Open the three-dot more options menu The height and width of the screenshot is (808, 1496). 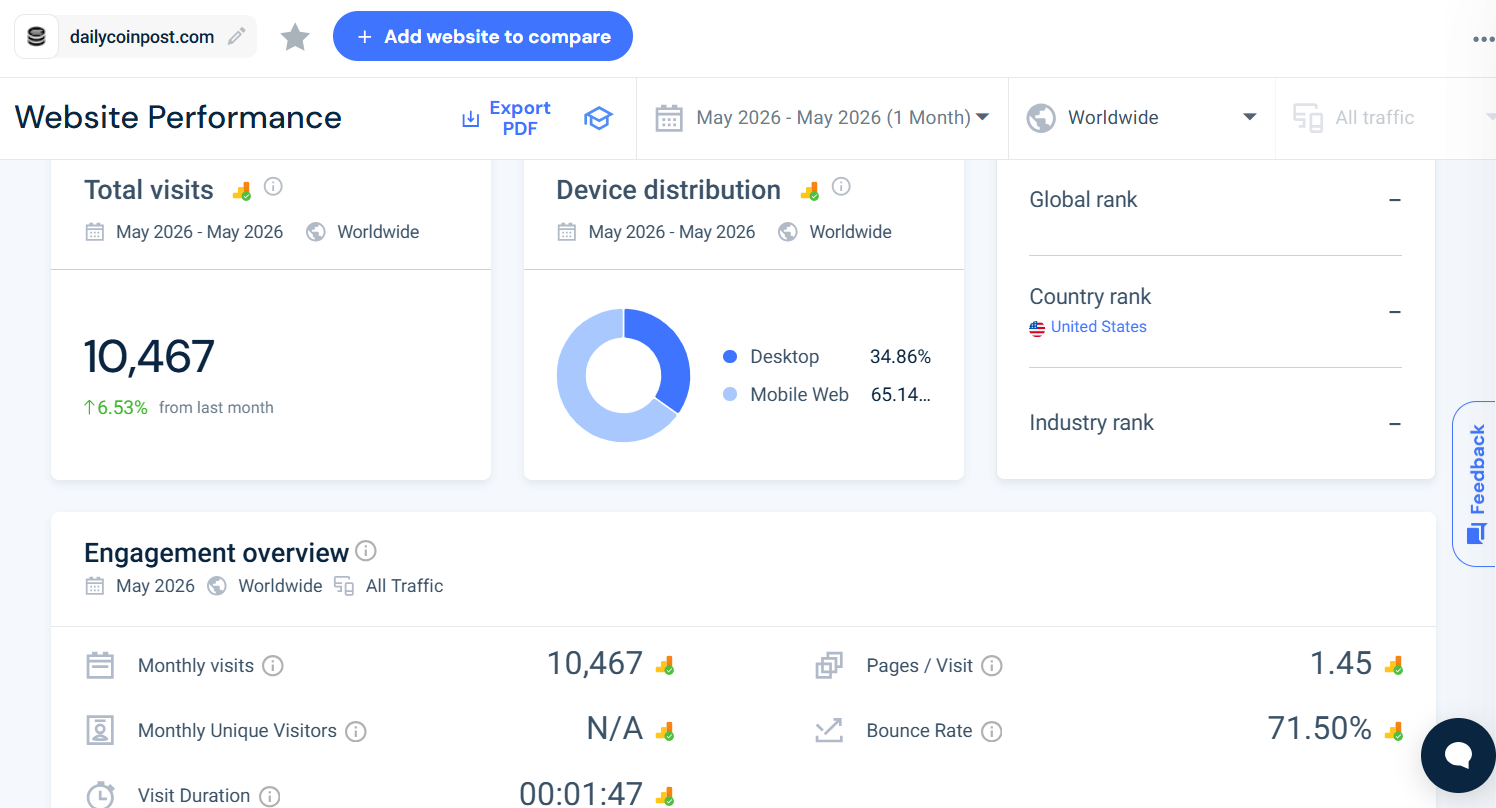[x=1483, y=40]
